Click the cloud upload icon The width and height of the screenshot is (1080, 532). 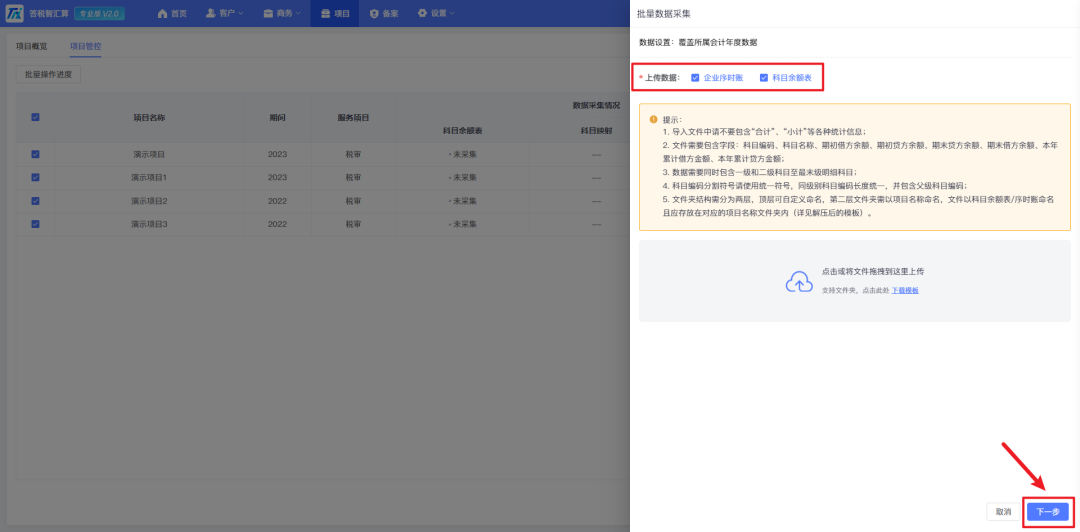pyautogui.click(x=799, y=281)
